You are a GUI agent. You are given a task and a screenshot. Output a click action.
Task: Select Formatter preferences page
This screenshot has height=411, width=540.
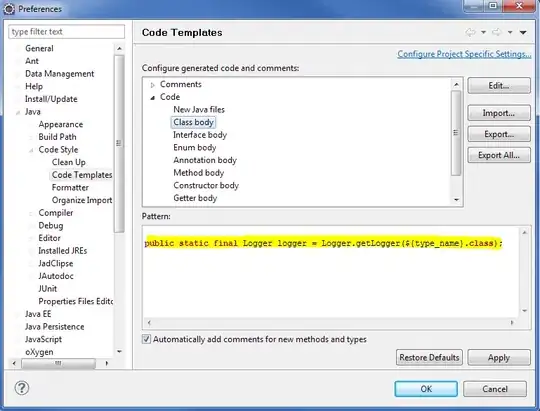(70, 188)
